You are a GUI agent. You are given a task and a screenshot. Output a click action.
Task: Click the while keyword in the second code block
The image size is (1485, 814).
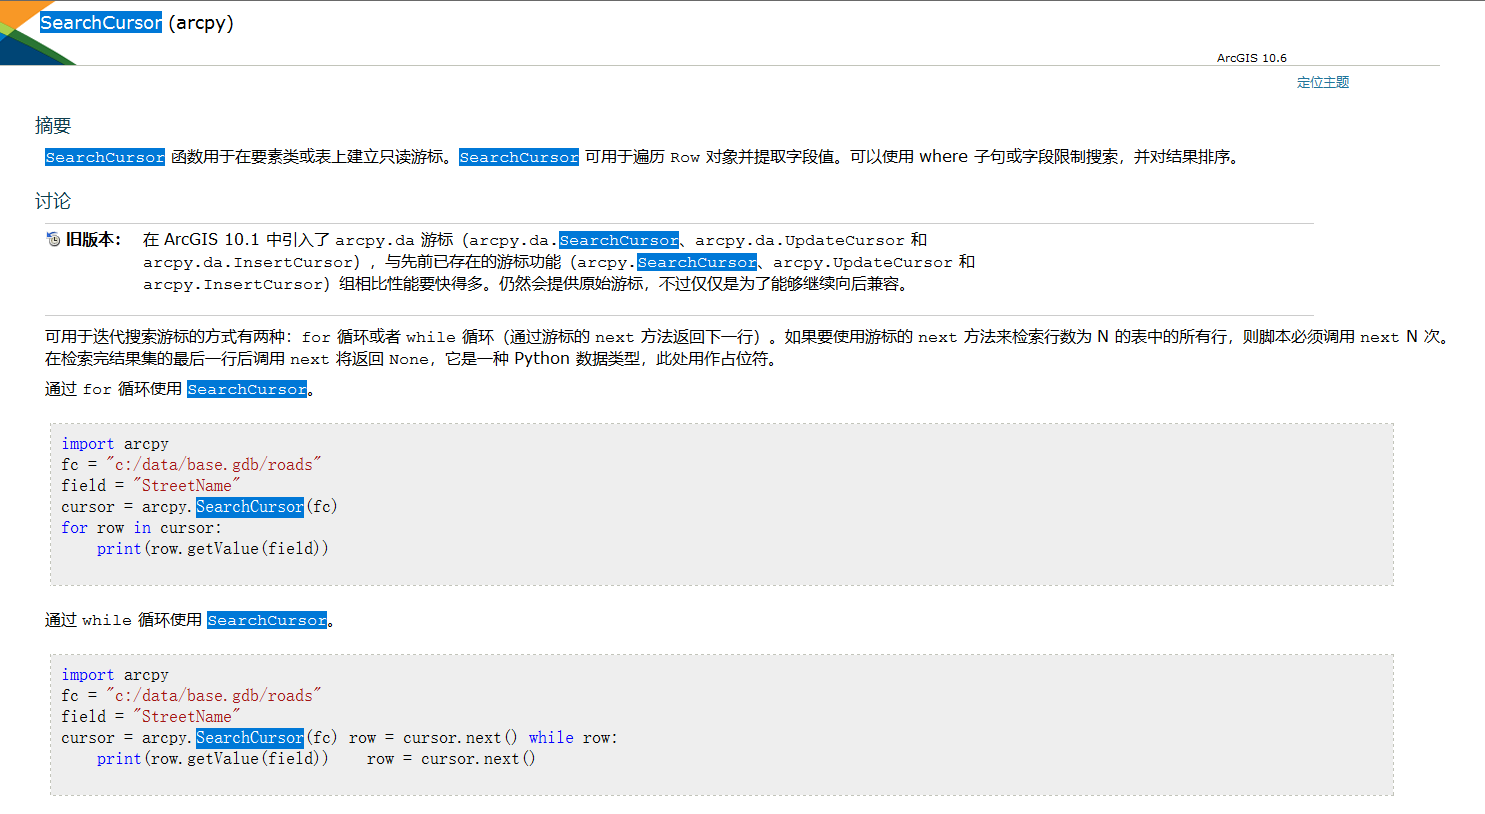tap(551, 737)
